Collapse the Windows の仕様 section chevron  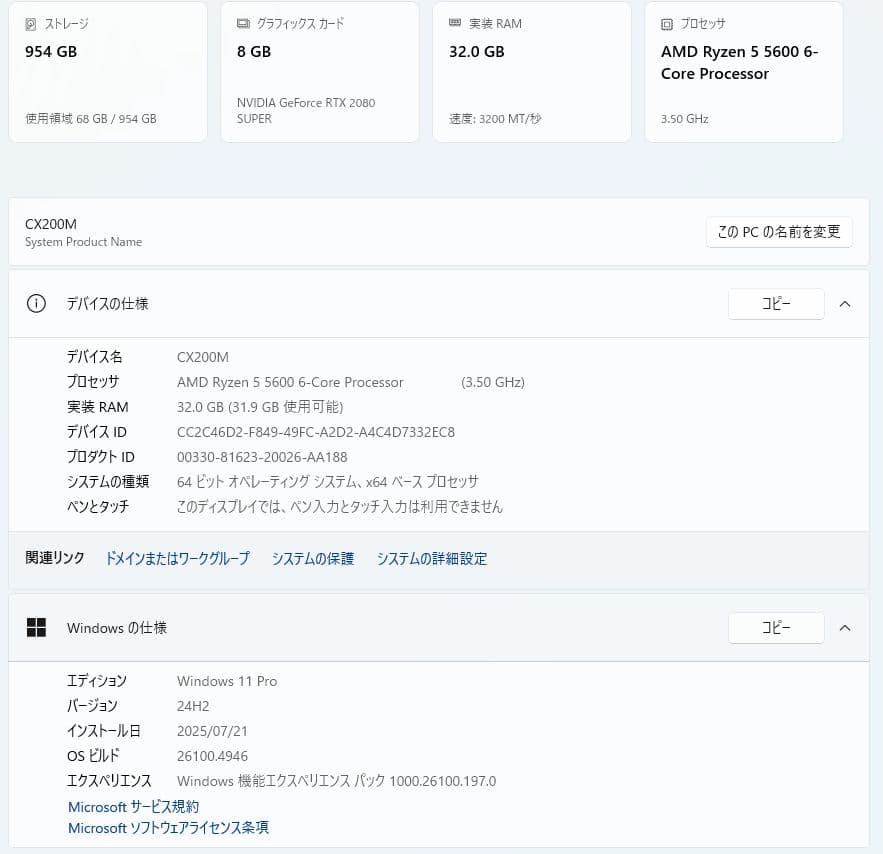[x=845, y=628]
